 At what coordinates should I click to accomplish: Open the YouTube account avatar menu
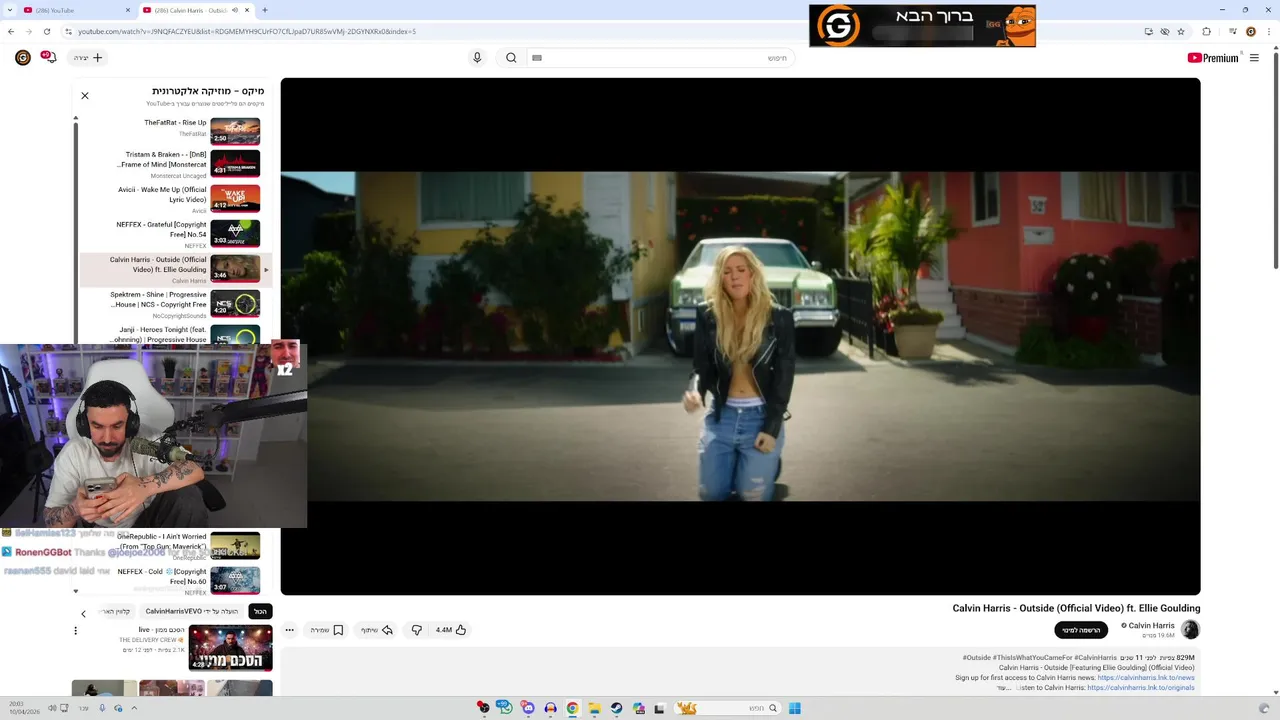coord(23,58)
